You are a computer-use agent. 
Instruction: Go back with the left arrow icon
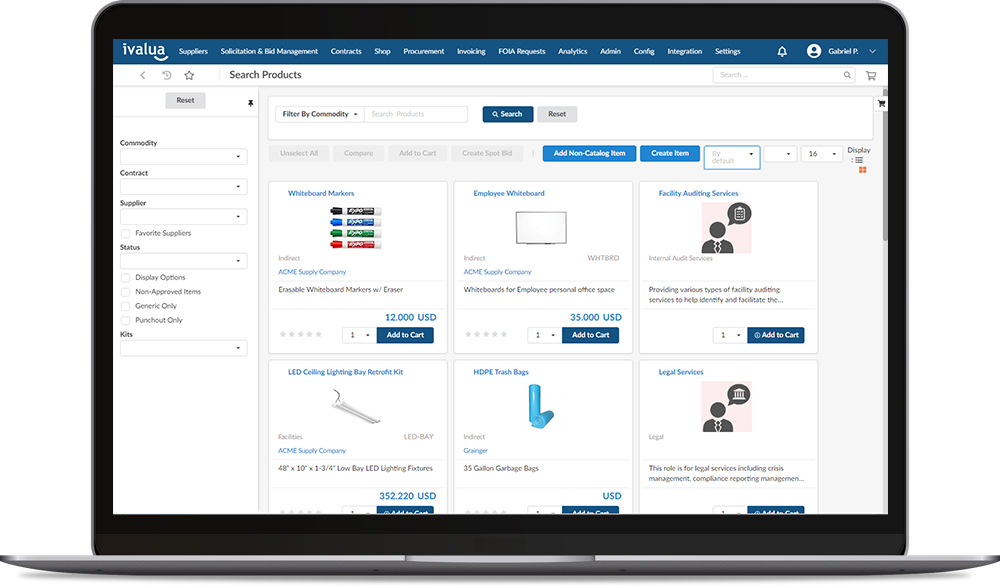[143, 75]
